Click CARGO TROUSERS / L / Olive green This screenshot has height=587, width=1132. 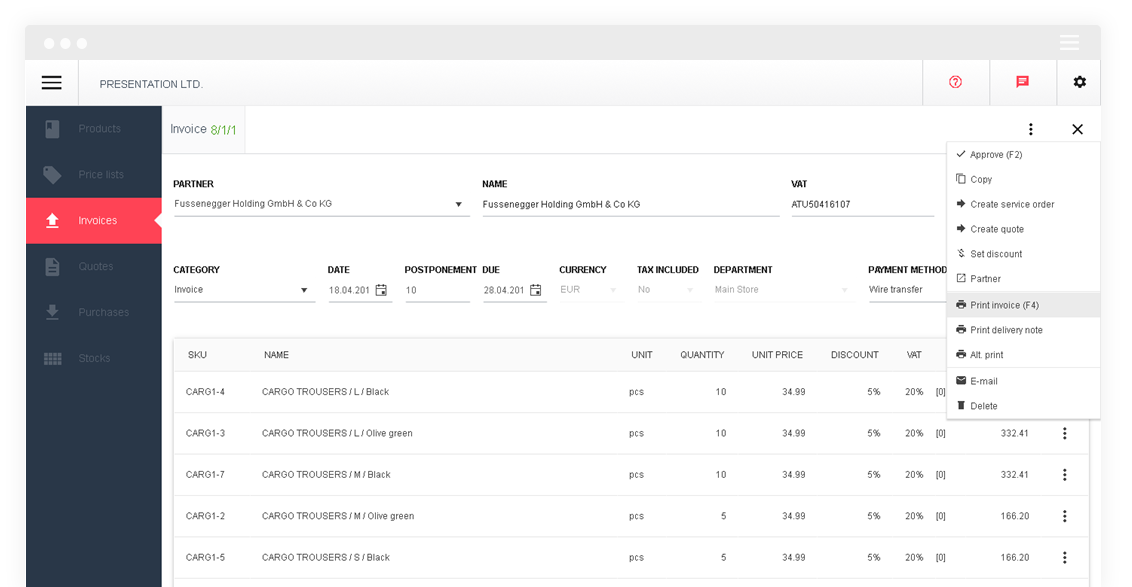(x=337, y=433)
